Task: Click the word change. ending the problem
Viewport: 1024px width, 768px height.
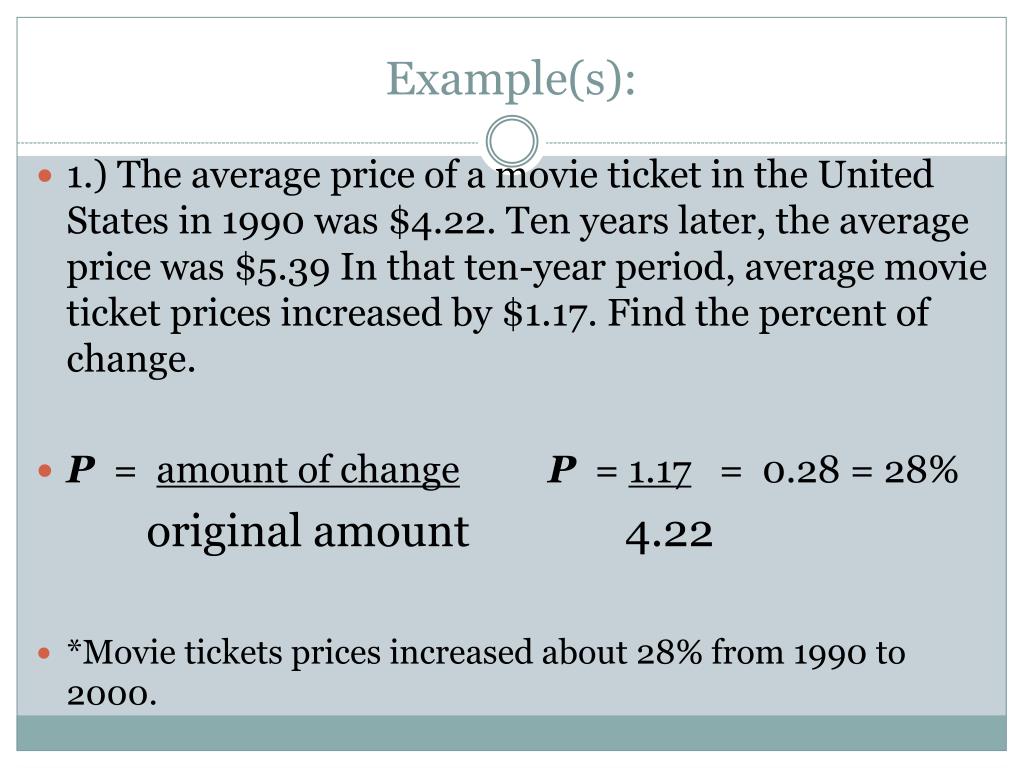Action: [131, 360]
